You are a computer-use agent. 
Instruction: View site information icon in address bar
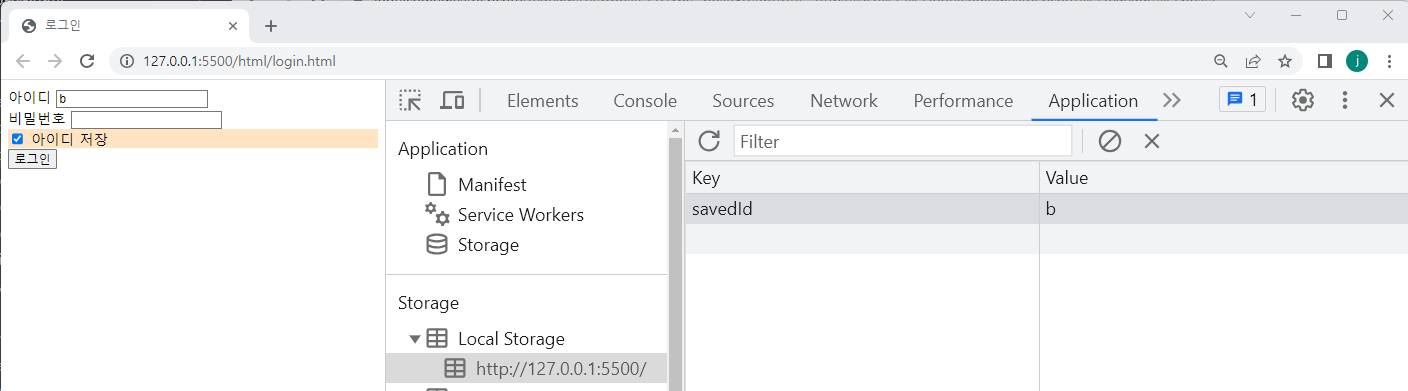coord(127,61)
